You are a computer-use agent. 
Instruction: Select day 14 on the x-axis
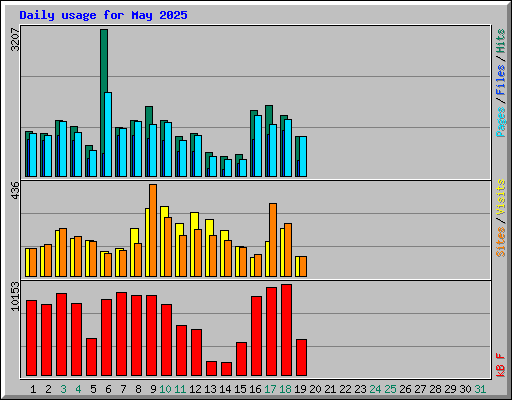(x=225, y=389)
